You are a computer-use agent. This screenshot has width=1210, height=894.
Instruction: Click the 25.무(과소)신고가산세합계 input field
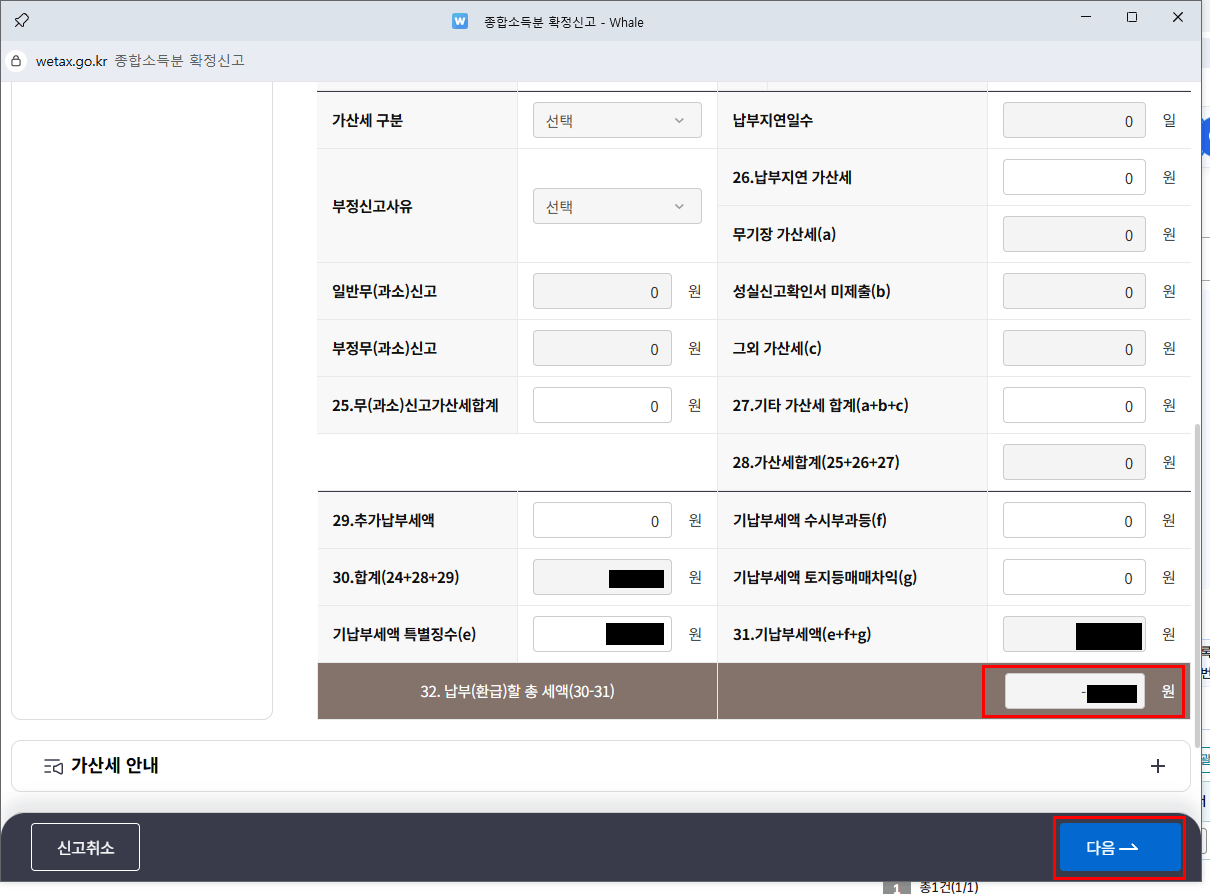click(602, 406)
